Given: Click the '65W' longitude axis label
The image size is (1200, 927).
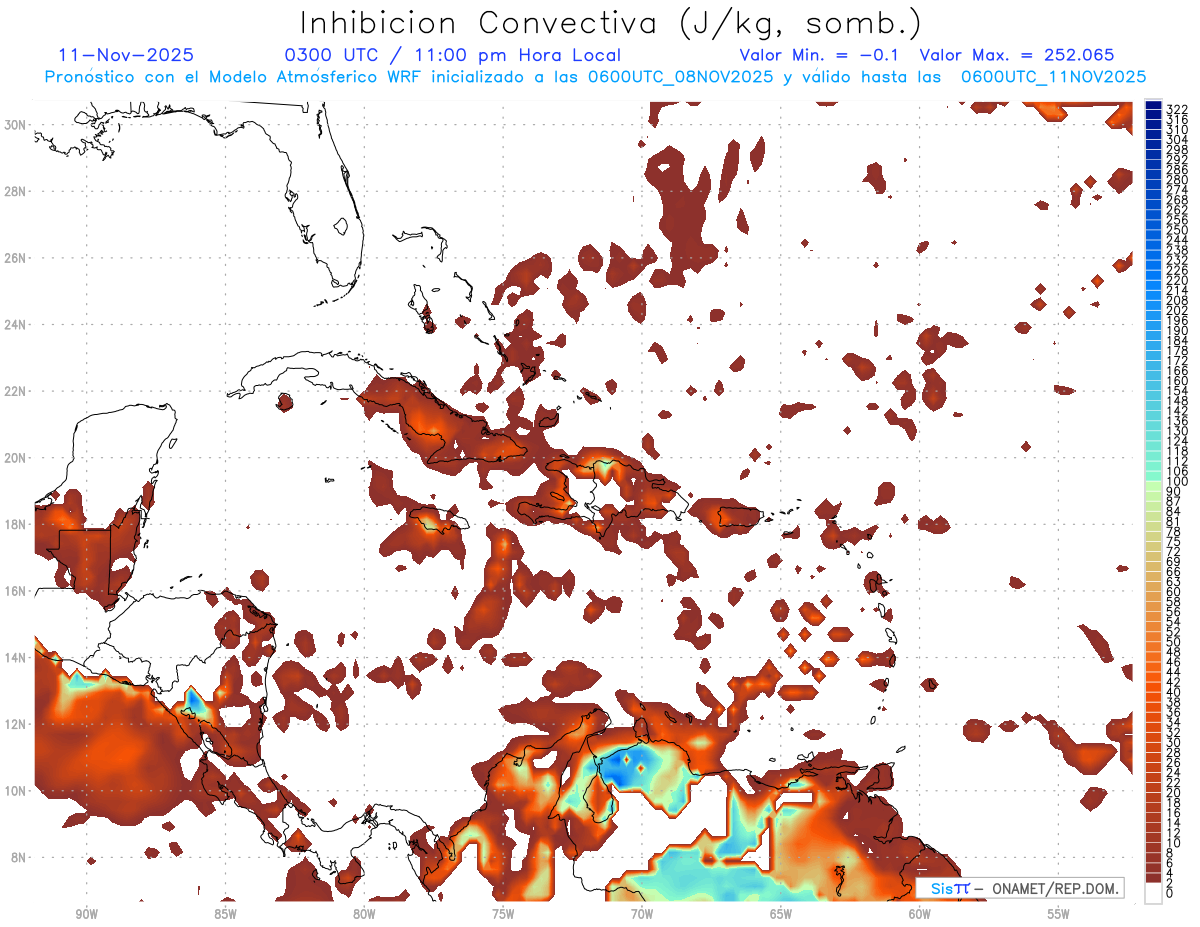Looking at the screenshot, I should click(x=781, y=913).
